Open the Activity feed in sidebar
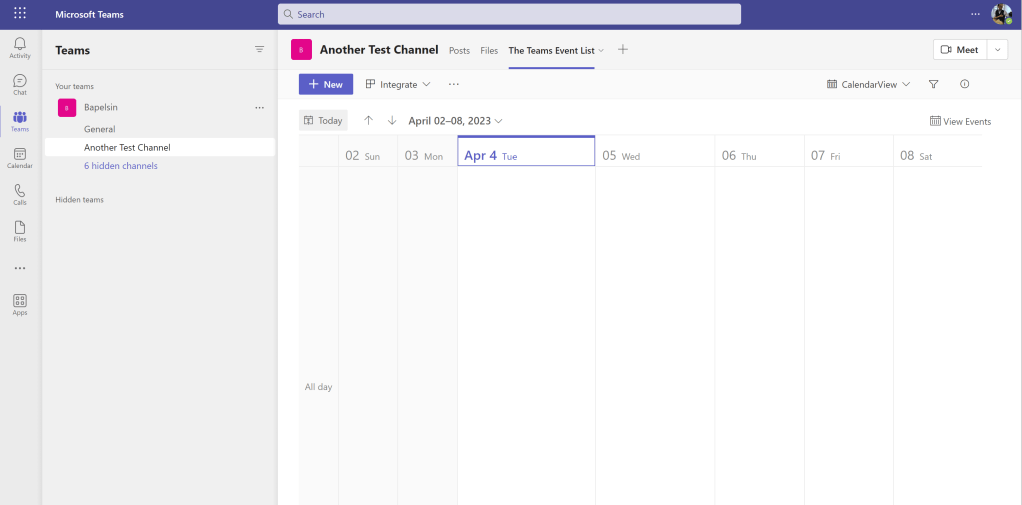The height and width of the screenshot is (505, 1022). coord(20,47)
